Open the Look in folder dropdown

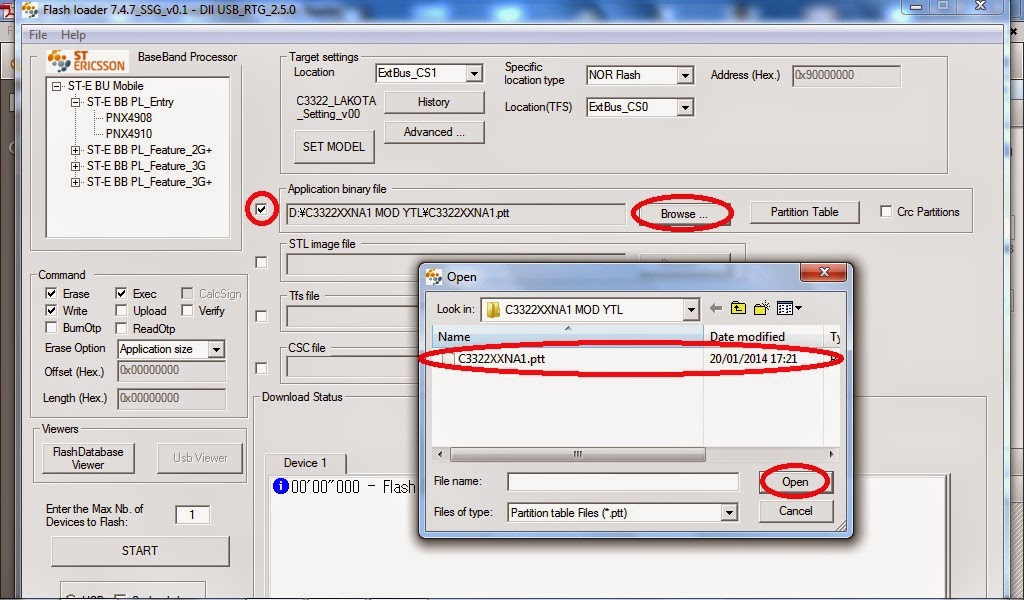click(691, 309)
